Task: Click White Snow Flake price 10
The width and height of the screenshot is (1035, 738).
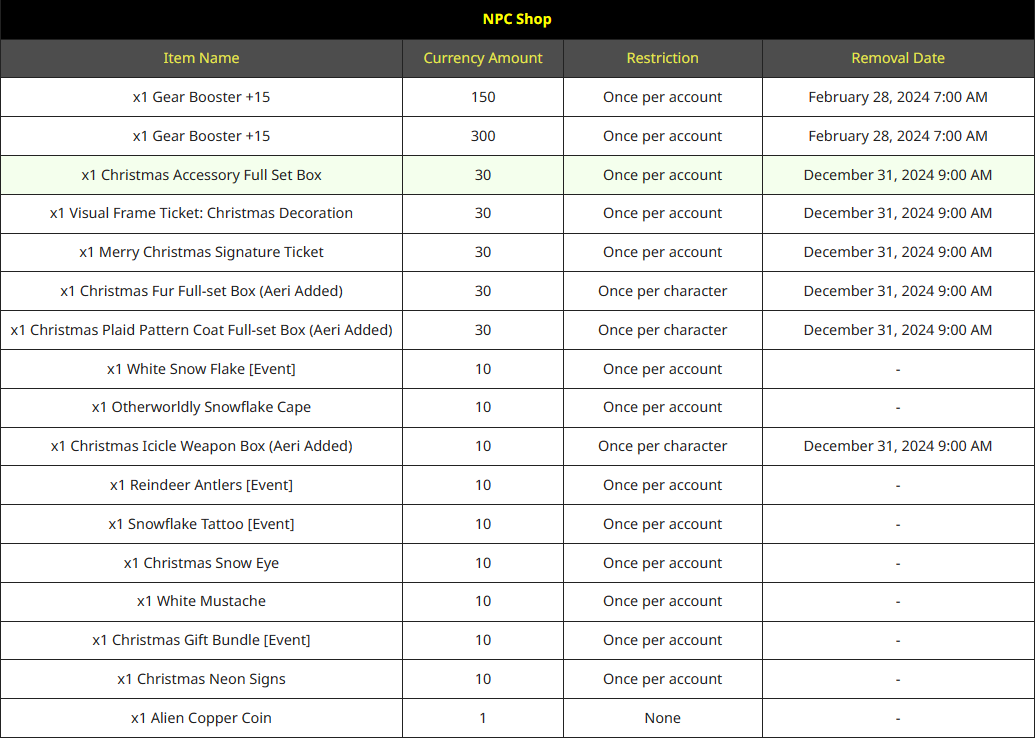Action: [483, 369]
